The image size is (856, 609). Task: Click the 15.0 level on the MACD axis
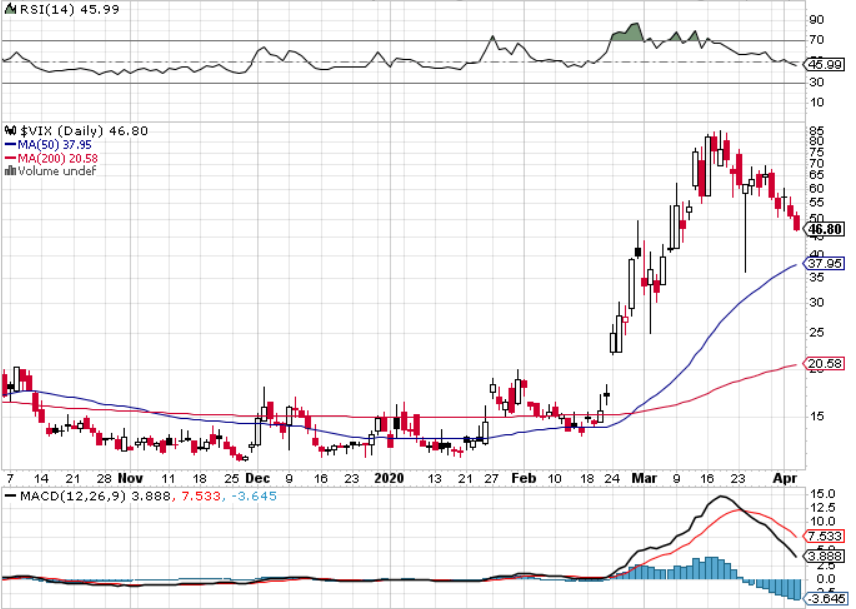[x=824, y=494]
